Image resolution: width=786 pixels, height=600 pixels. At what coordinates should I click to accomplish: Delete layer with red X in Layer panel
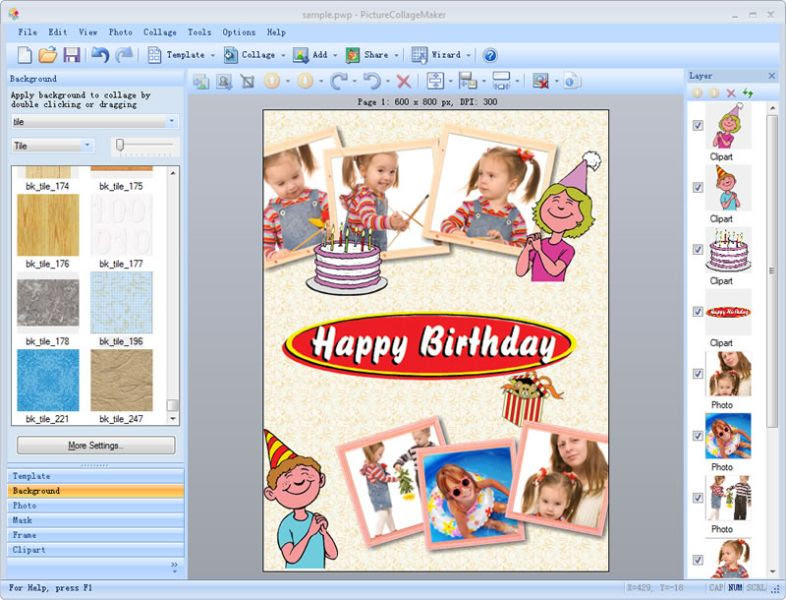(731, 93)
